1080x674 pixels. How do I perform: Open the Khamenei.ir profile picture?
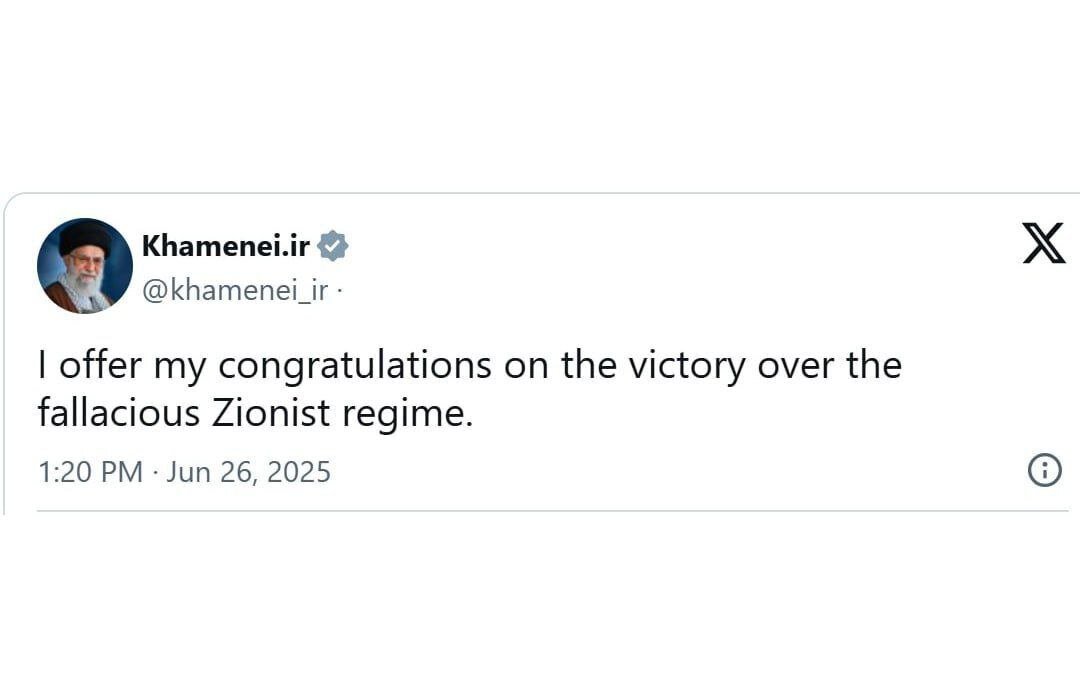[x=85, y=266]
